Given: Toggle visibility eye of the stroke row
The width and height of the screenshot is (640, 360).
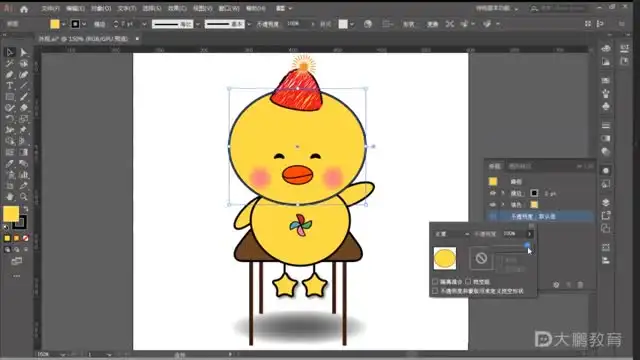Looking at the screenshot, I should coord(493,193).
